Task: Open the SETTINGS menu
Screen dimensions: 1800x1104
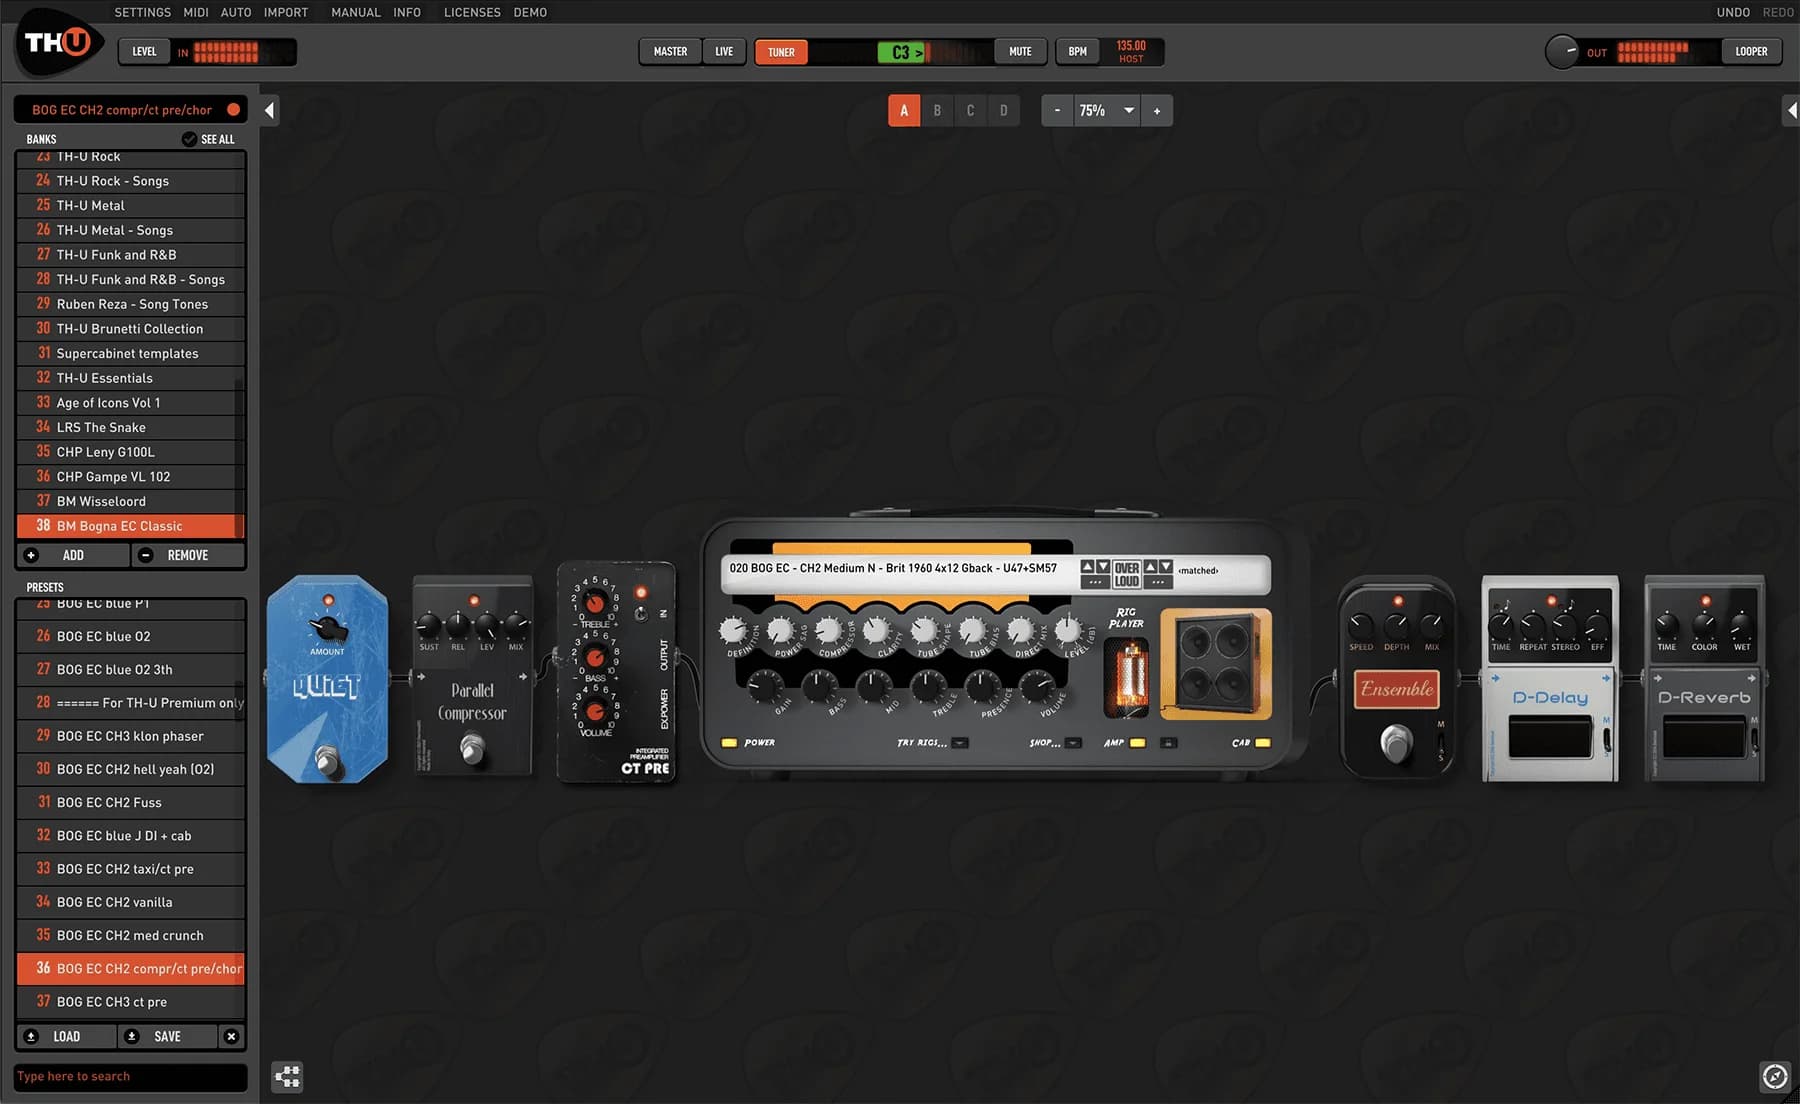Action: (x=142, y=12)
